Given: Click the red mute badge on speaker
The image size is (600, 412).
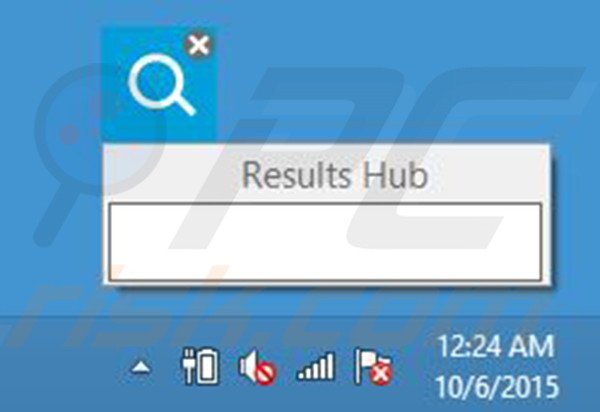Looking at the screenshot, I should click(266, 373).
